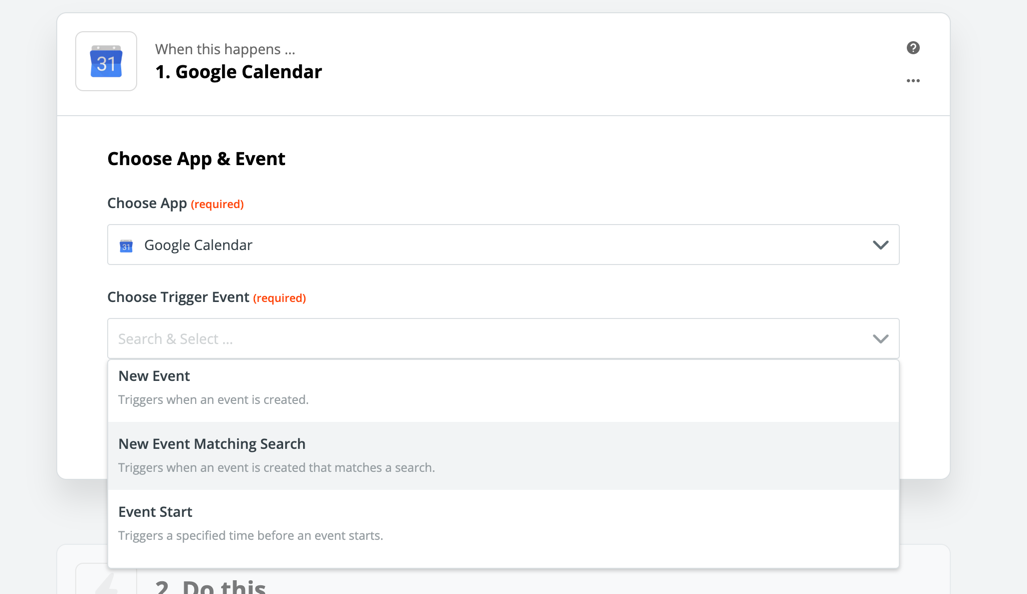Click the large Google Calendar step icon
This screenshot has width=1027, height=594.
click(106, 61)
